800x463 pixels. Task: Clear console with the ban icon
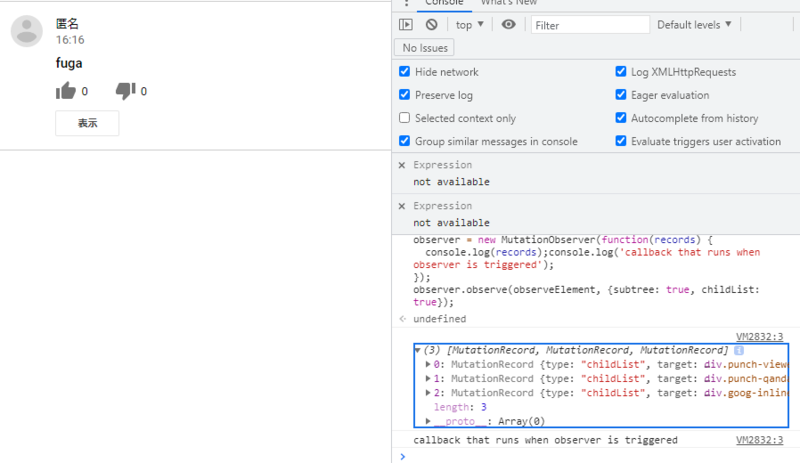tap(432, 25)
